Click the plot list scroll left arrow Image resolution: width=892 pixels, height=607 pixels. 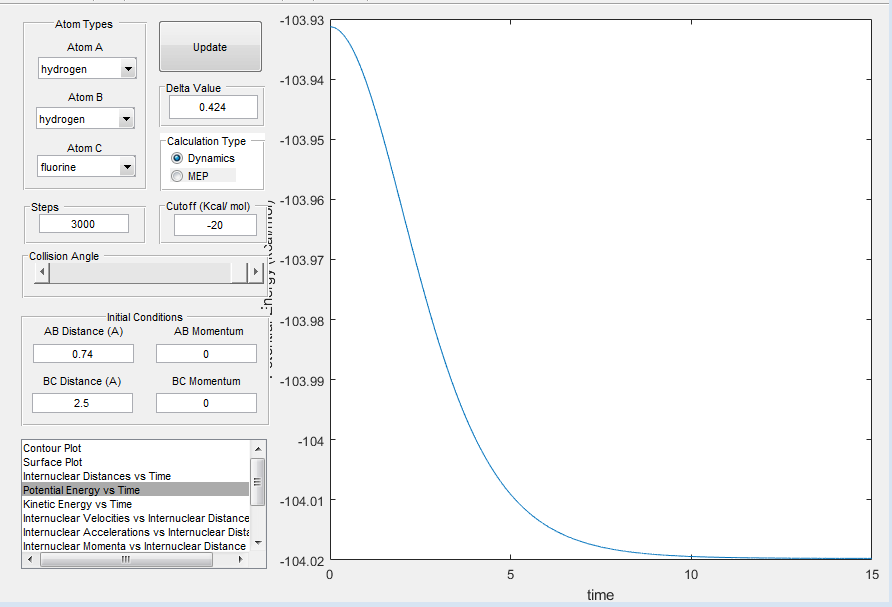point(30,560)
